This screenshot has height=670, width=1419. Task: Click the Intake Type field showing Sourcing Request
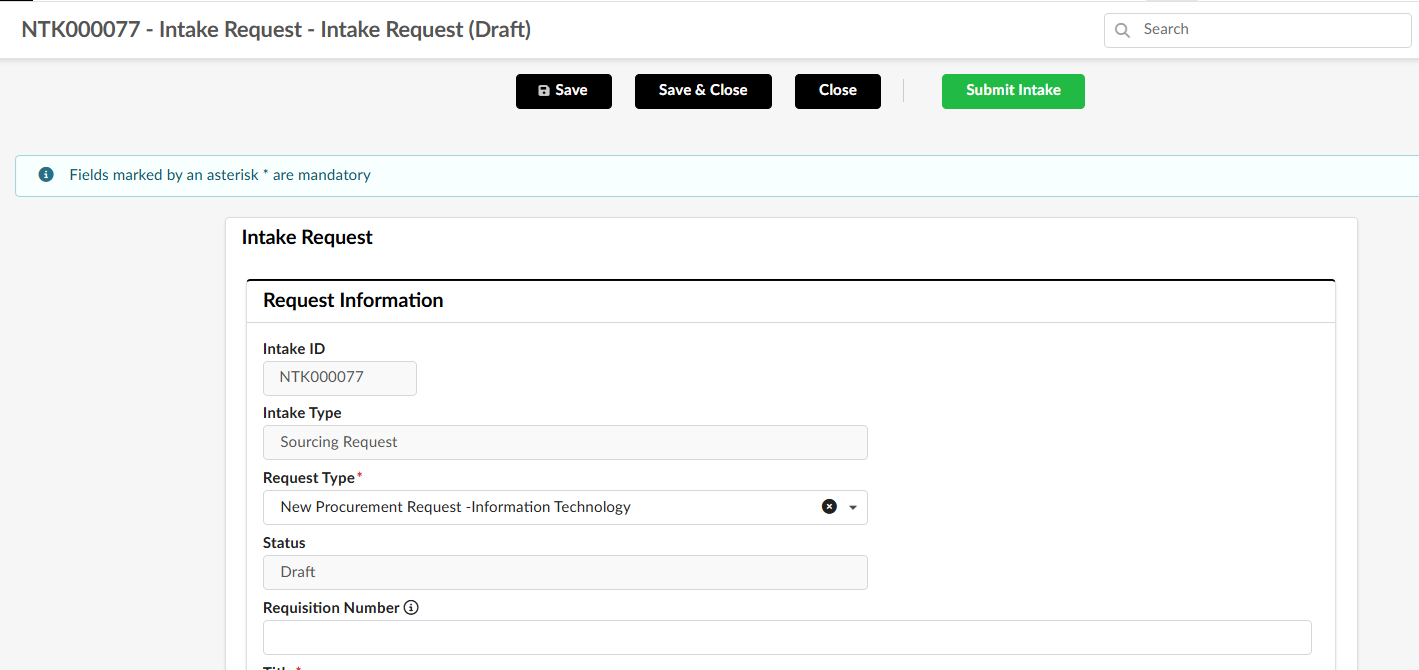565,442
